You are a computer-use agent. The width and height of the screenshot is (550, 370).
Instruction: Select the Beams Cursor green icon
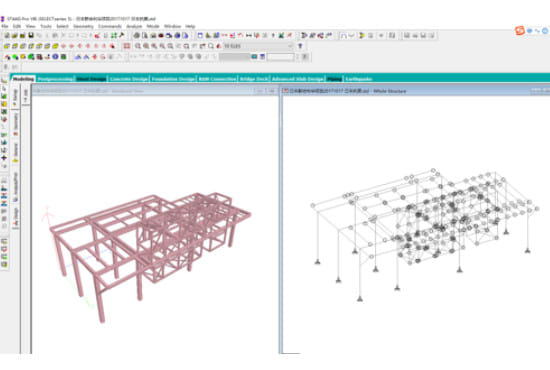click(15, 57)
